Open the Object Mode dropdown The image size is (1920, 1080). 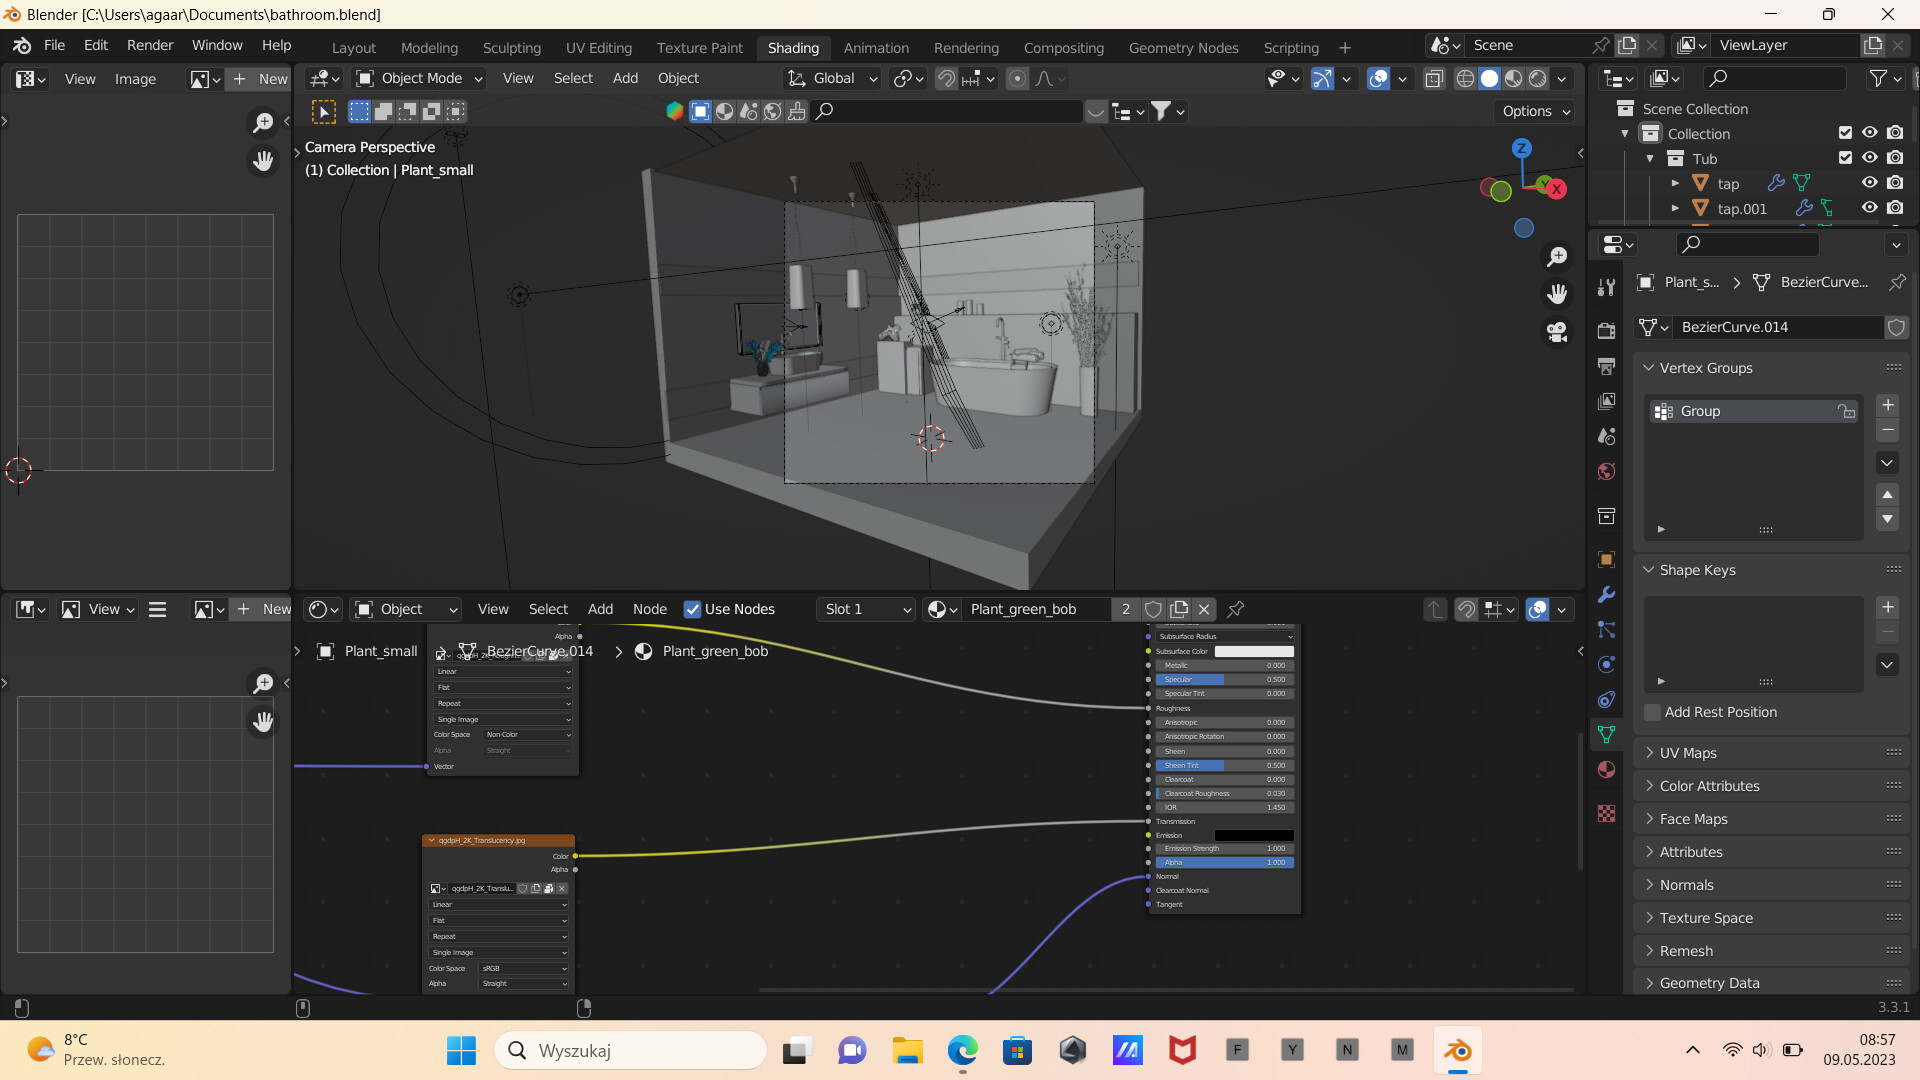420,78
